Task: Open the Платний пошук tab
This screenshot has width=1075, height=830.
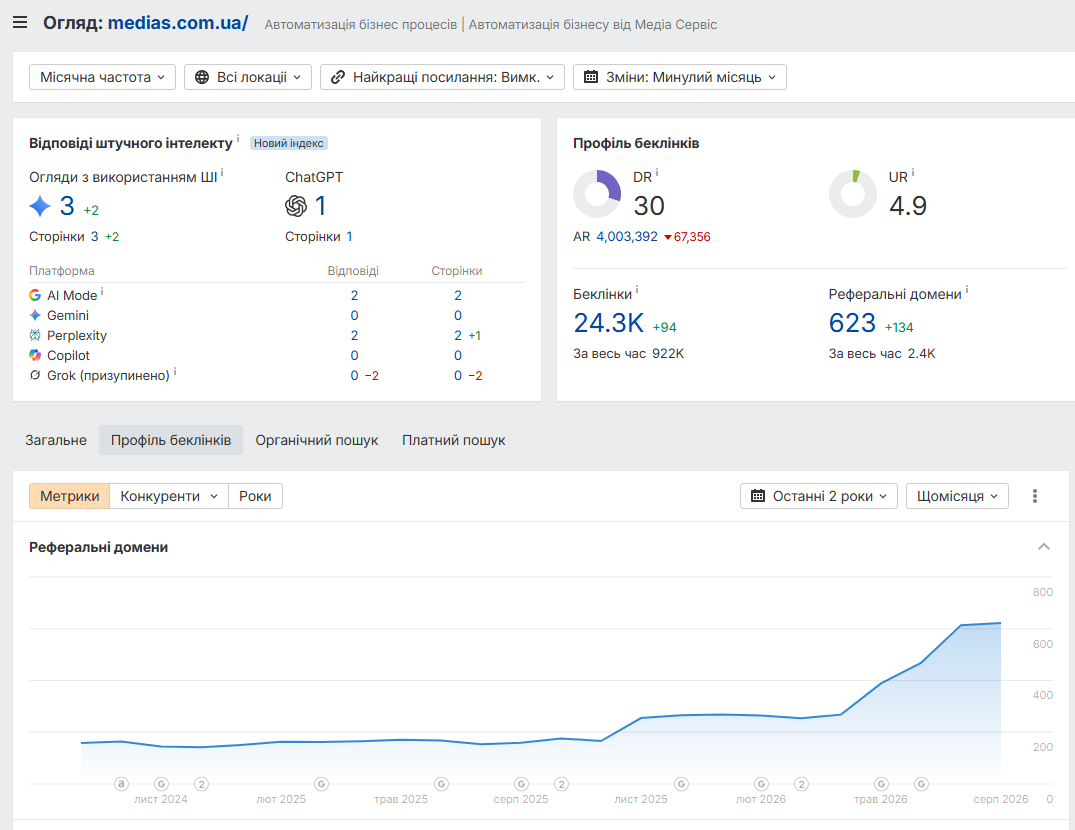Action: click(454, 440)
